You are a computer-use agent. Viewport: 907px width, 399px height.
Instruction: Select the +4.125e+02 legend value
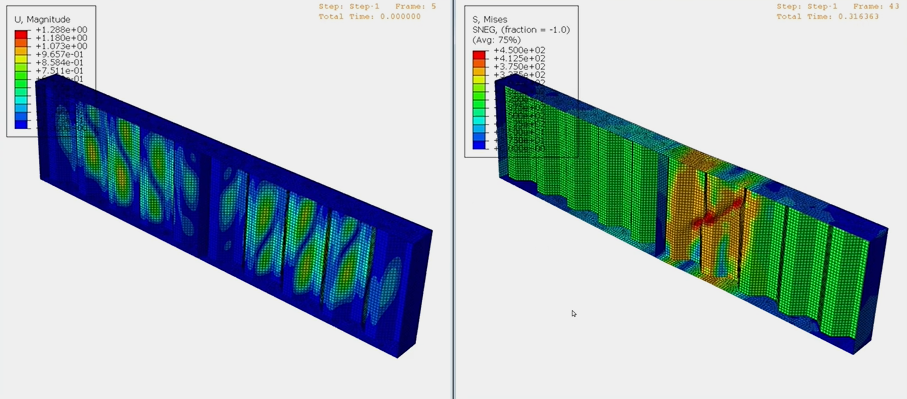coord(519,58)
